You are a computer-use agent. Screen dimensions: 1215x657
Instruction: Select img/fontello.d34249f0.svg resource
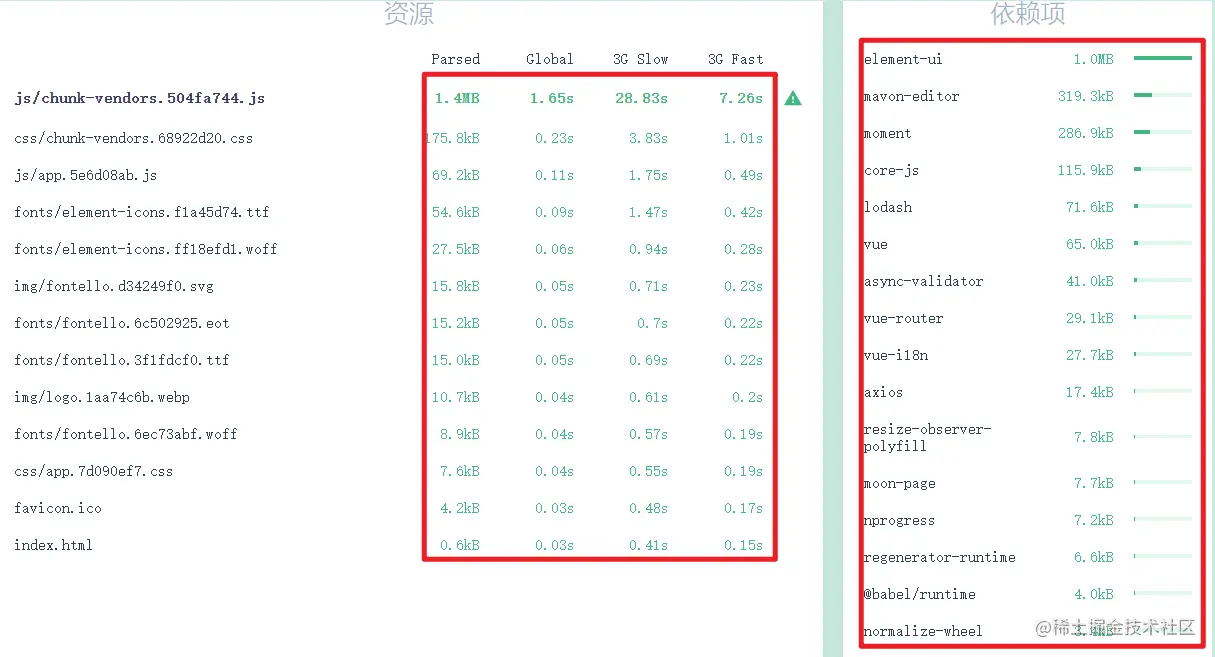pyautogui.click(x=114, y=286)
